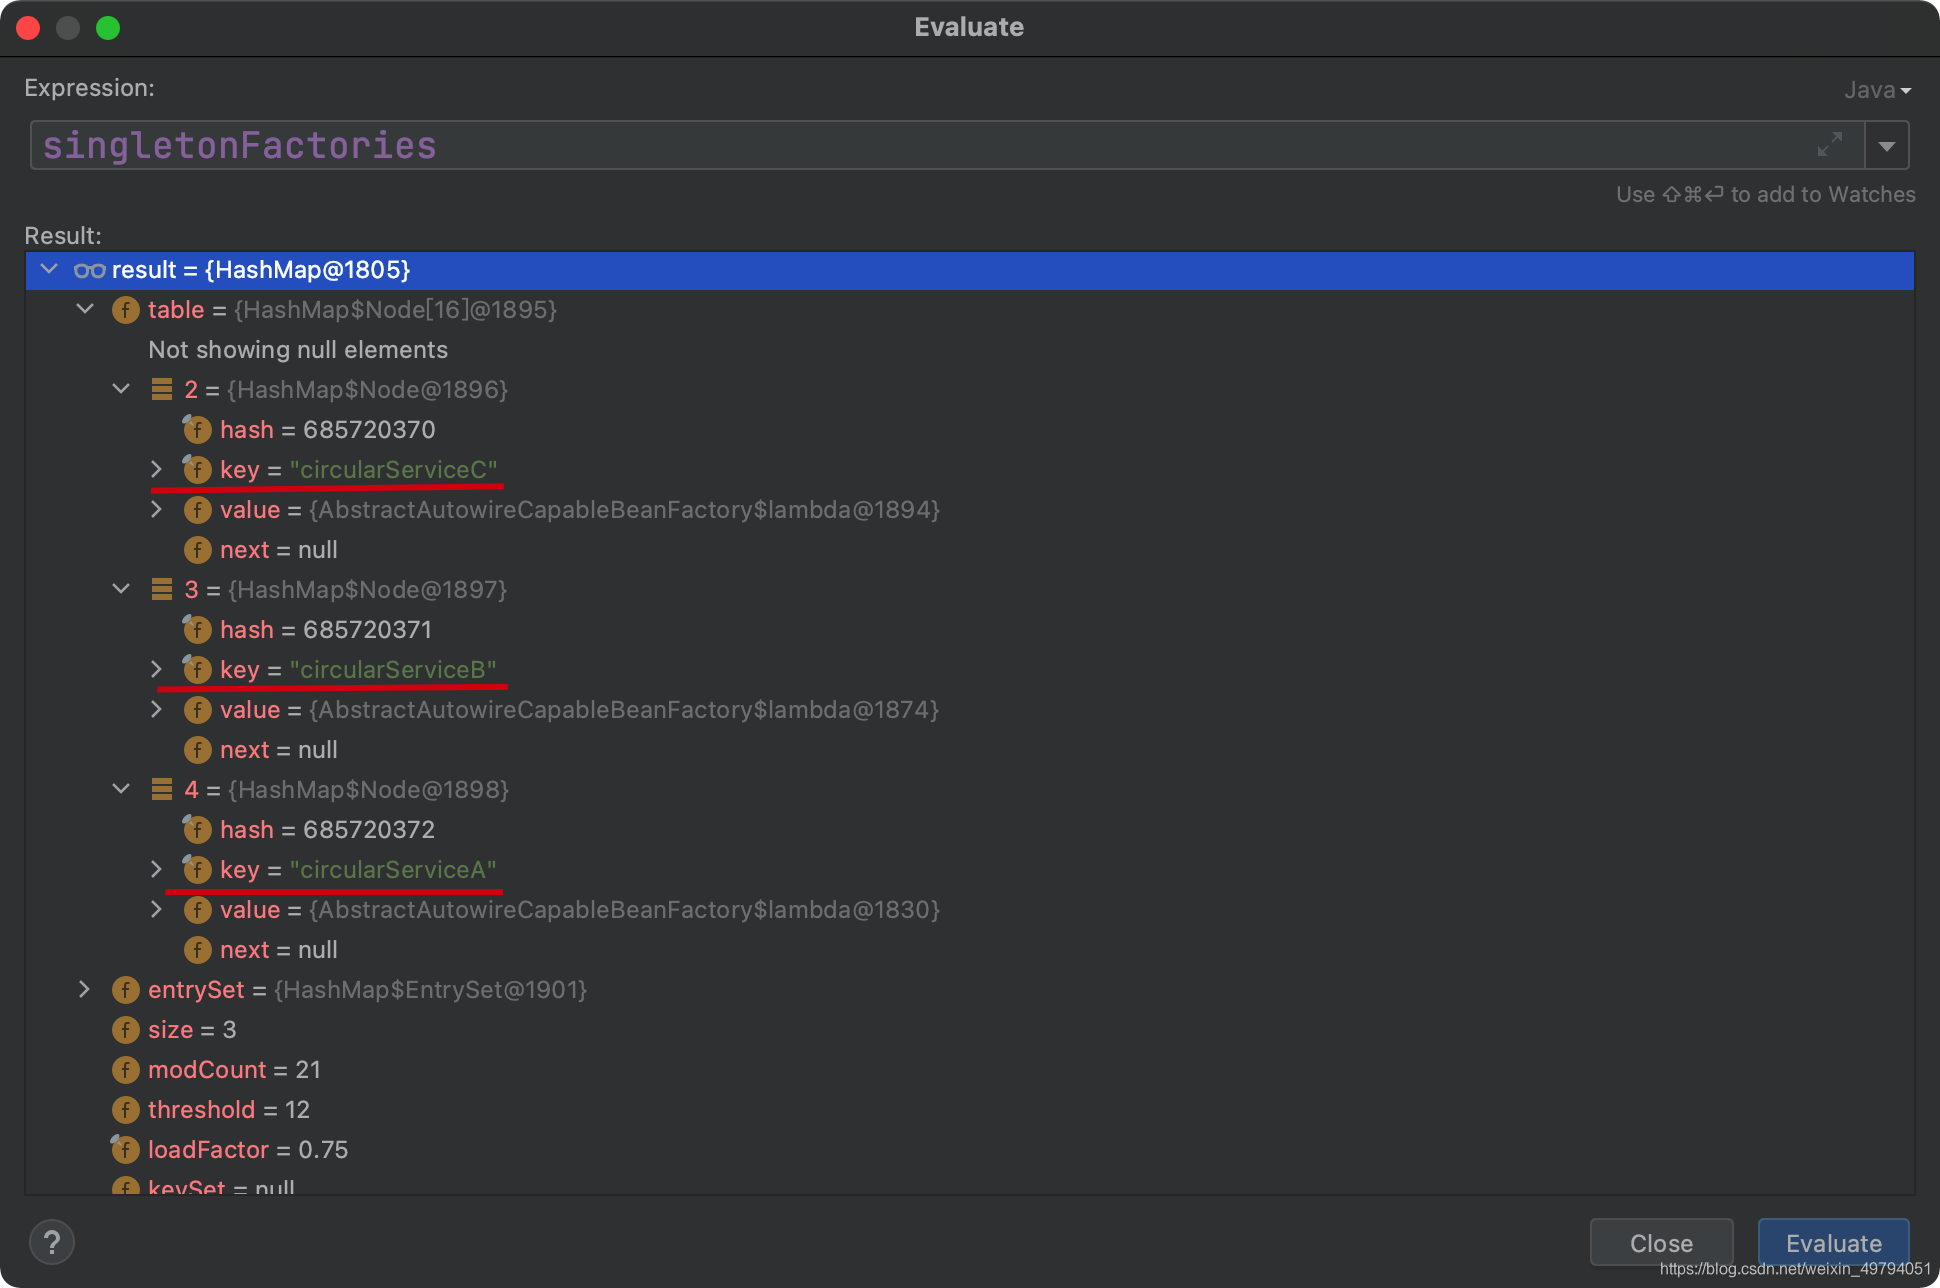Click the orange field icon next to 'hash'
Image resolution: width=1940 pixels, height=1288 pixels.
click(198, 428)
